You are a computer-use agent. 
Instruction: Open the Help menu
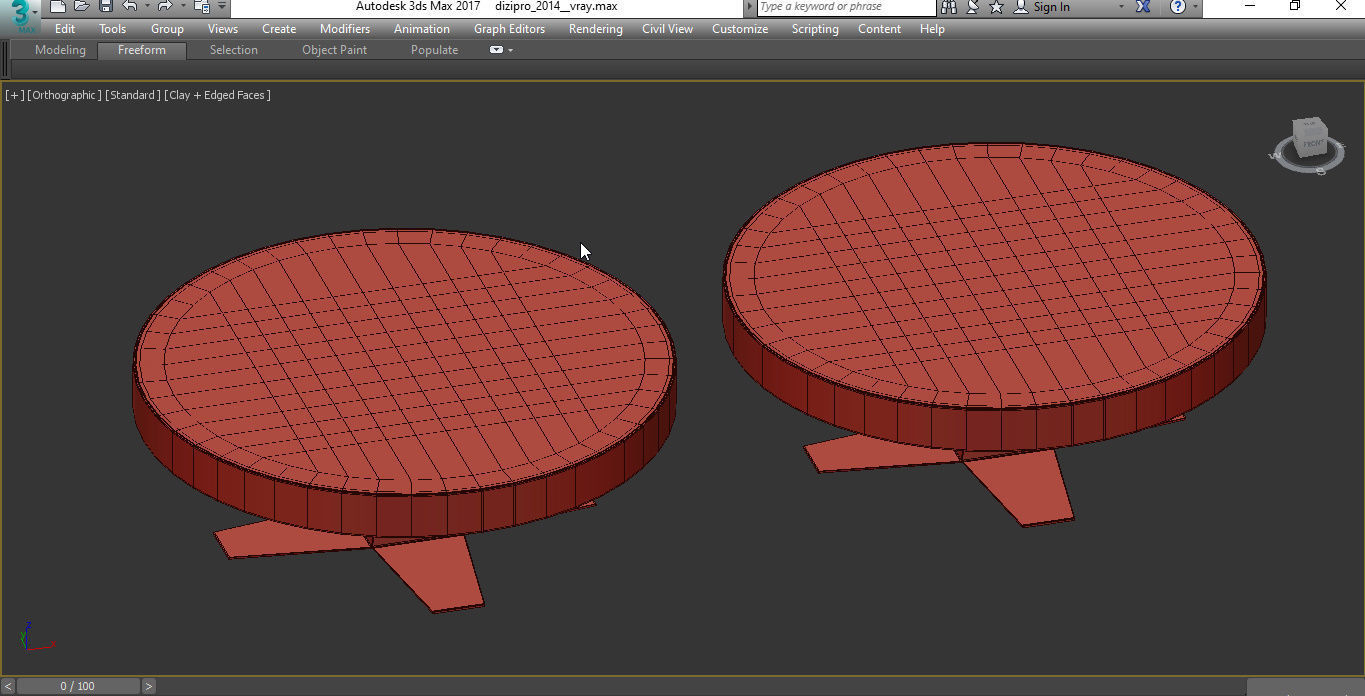932,29
